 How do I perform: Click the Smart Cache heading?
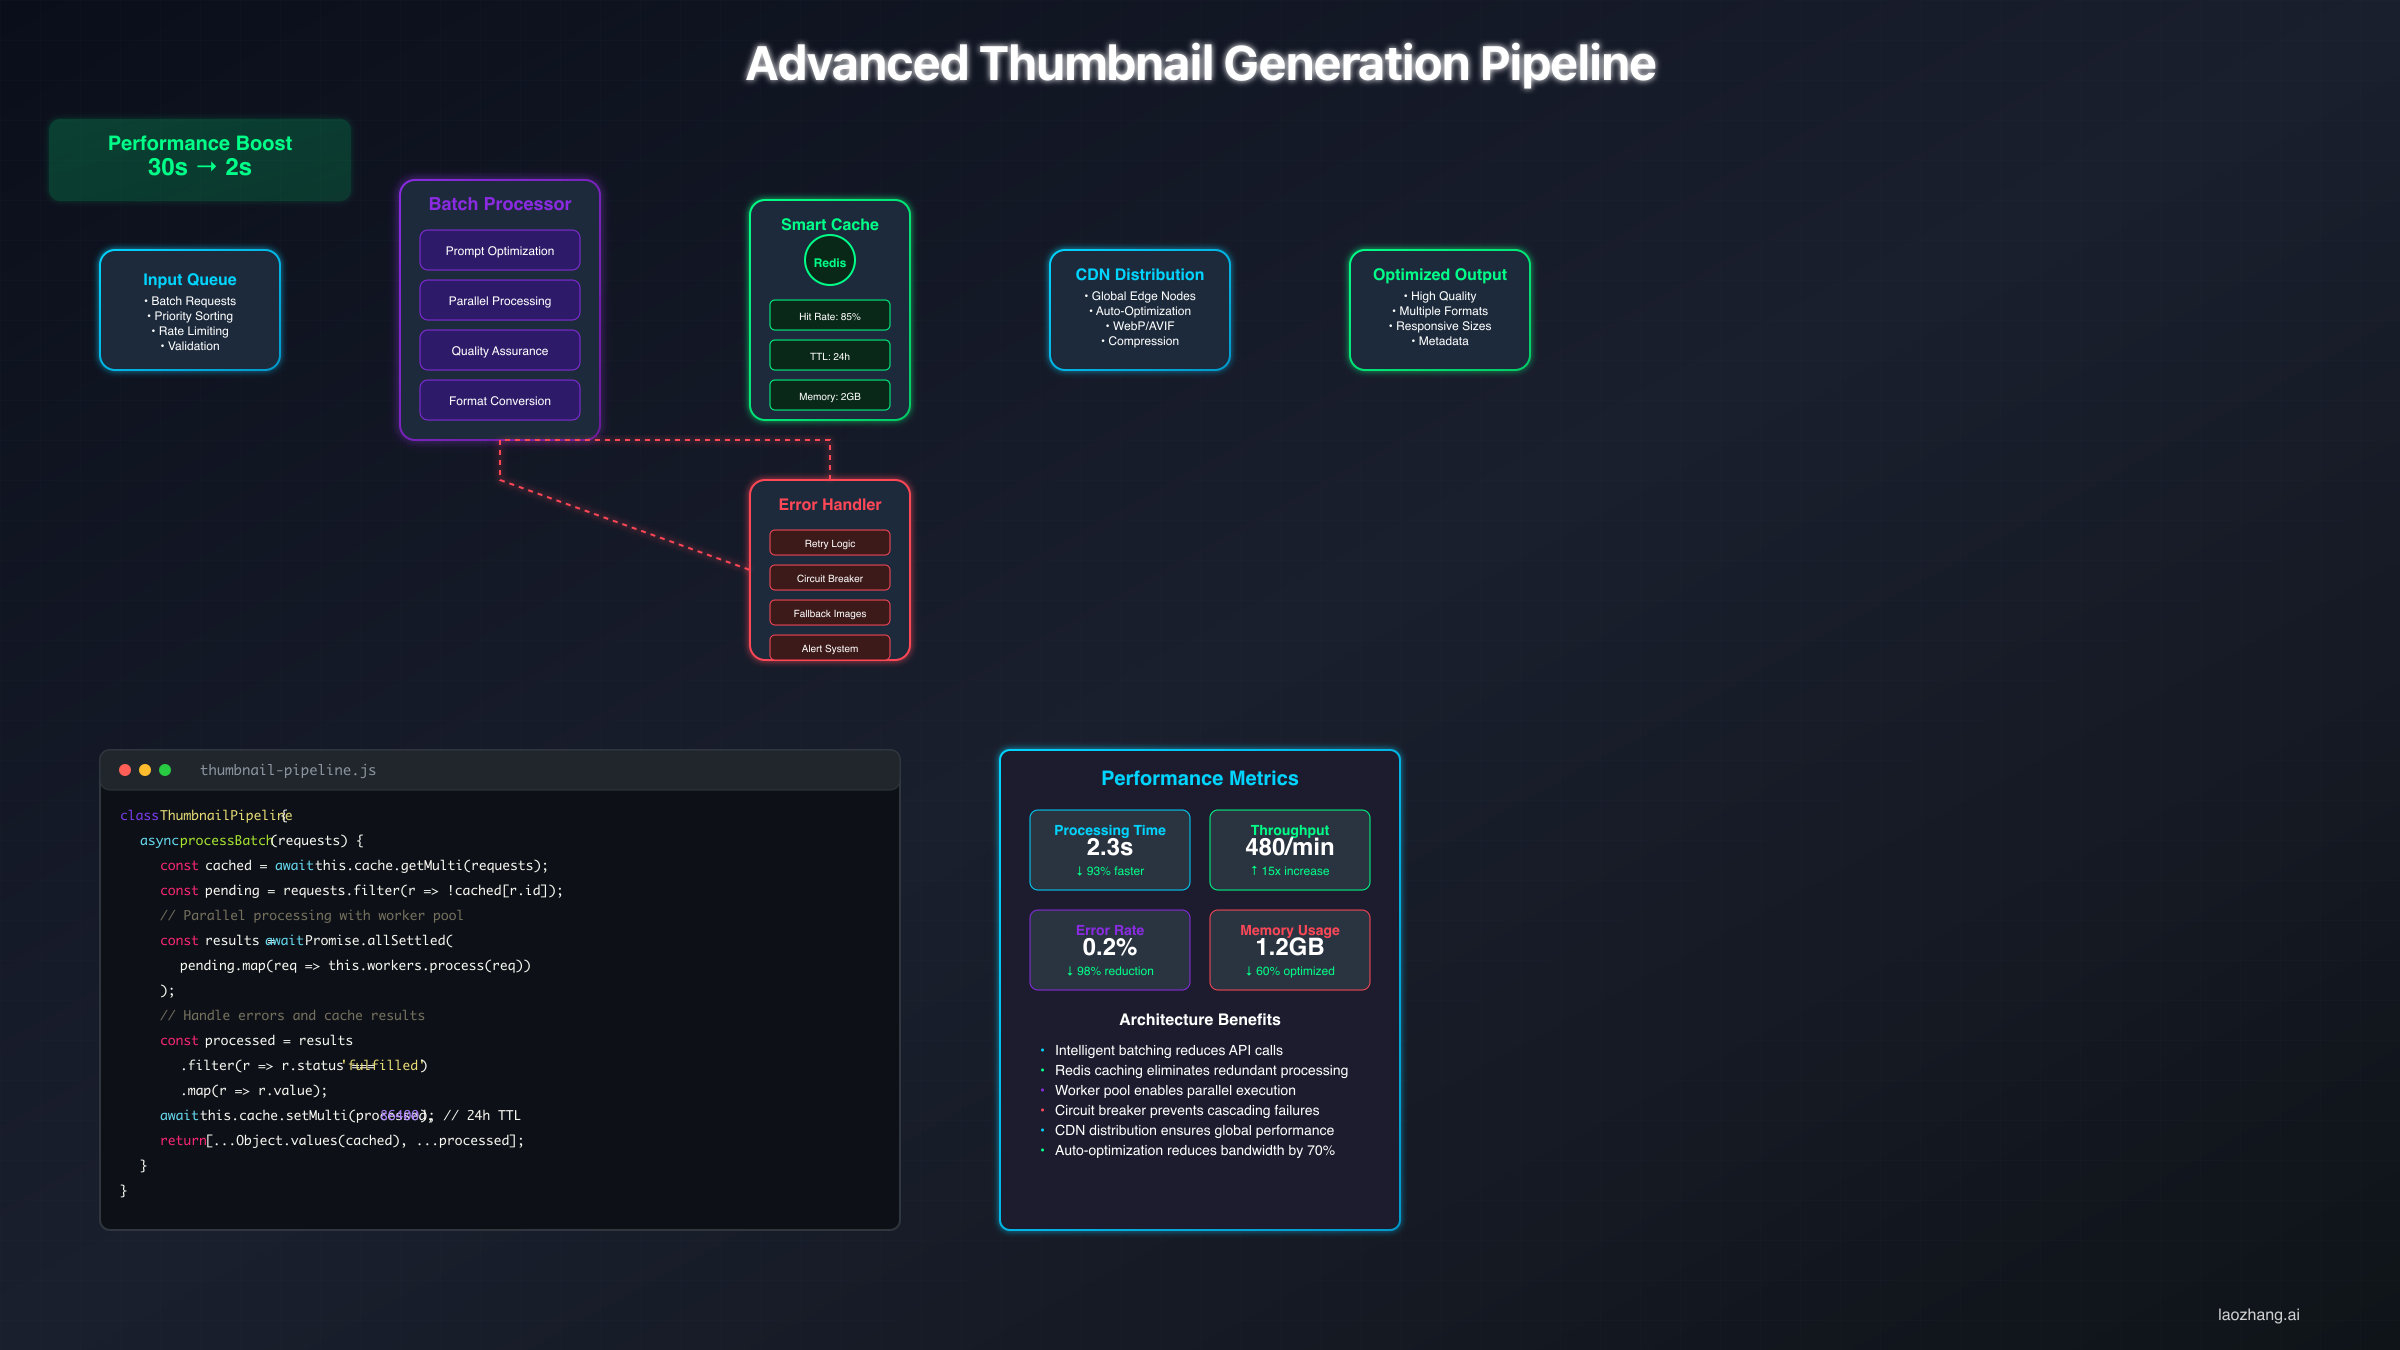pyautogui.click(x=830, y=225)
